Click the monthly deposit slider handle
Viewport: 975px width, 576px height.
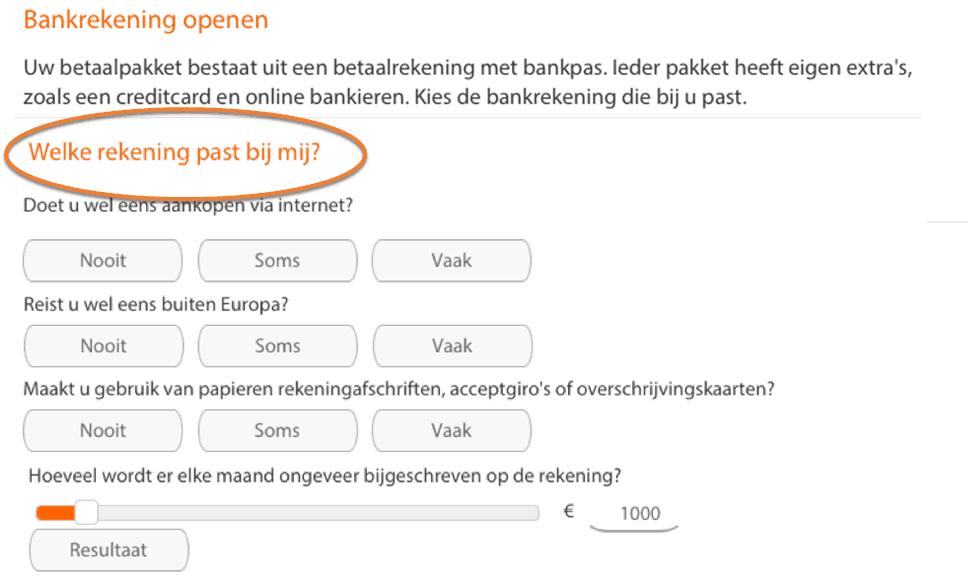(x=87, y=513)
